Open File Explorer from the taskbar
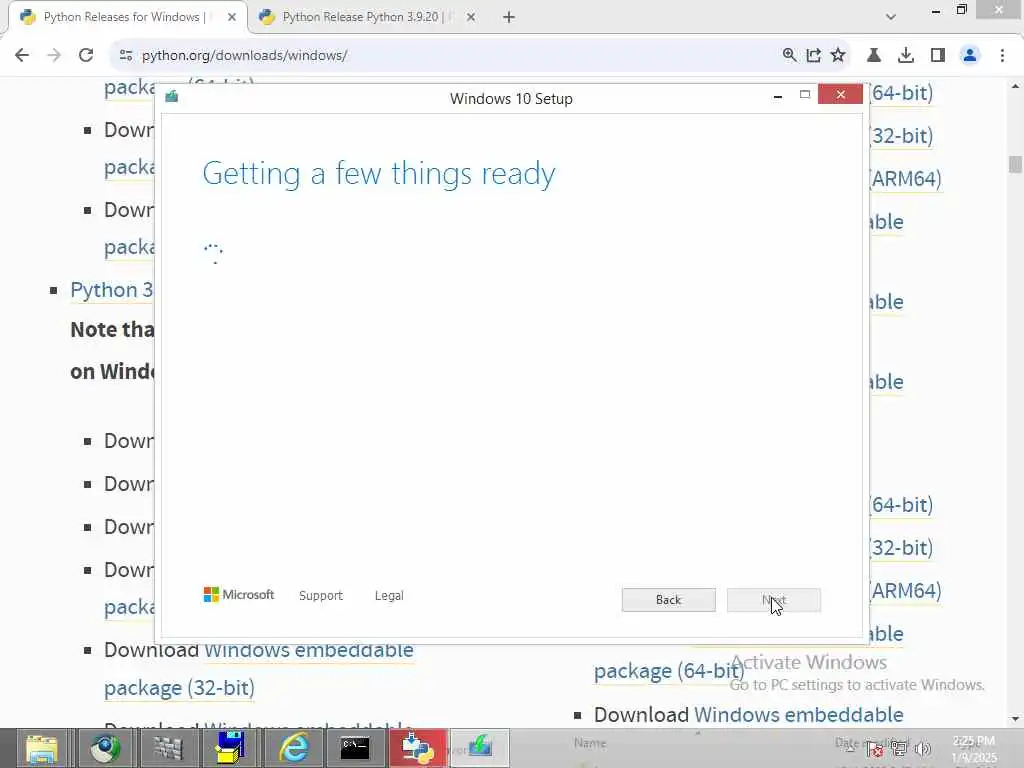Image resolution: width=1024 pixels, height=768 pixels. pos(42,748)
